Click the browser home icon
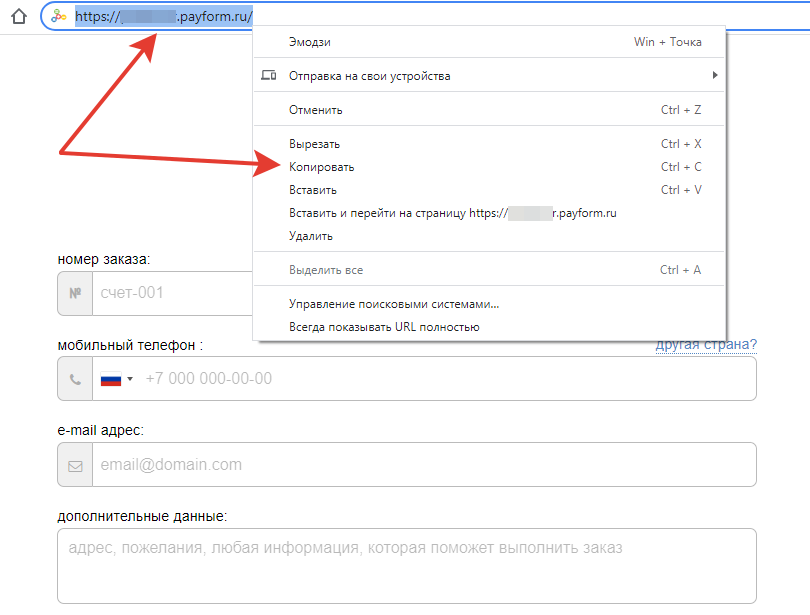The height and width of the screenshot is (615, 810). pos(19,17)
